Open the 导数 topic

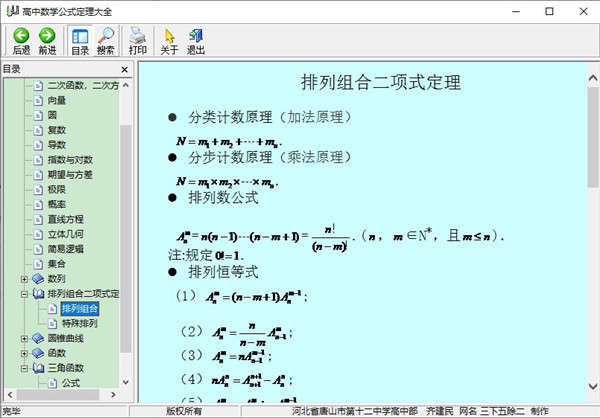click(57, 145)
